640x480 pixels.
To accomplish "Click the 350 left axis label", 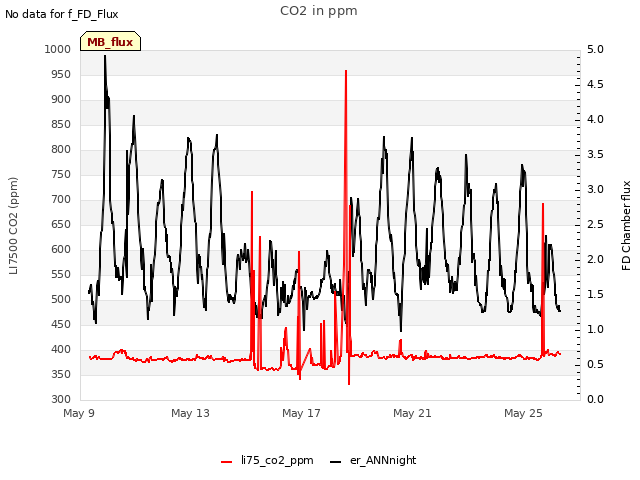I will pos(61,374).
